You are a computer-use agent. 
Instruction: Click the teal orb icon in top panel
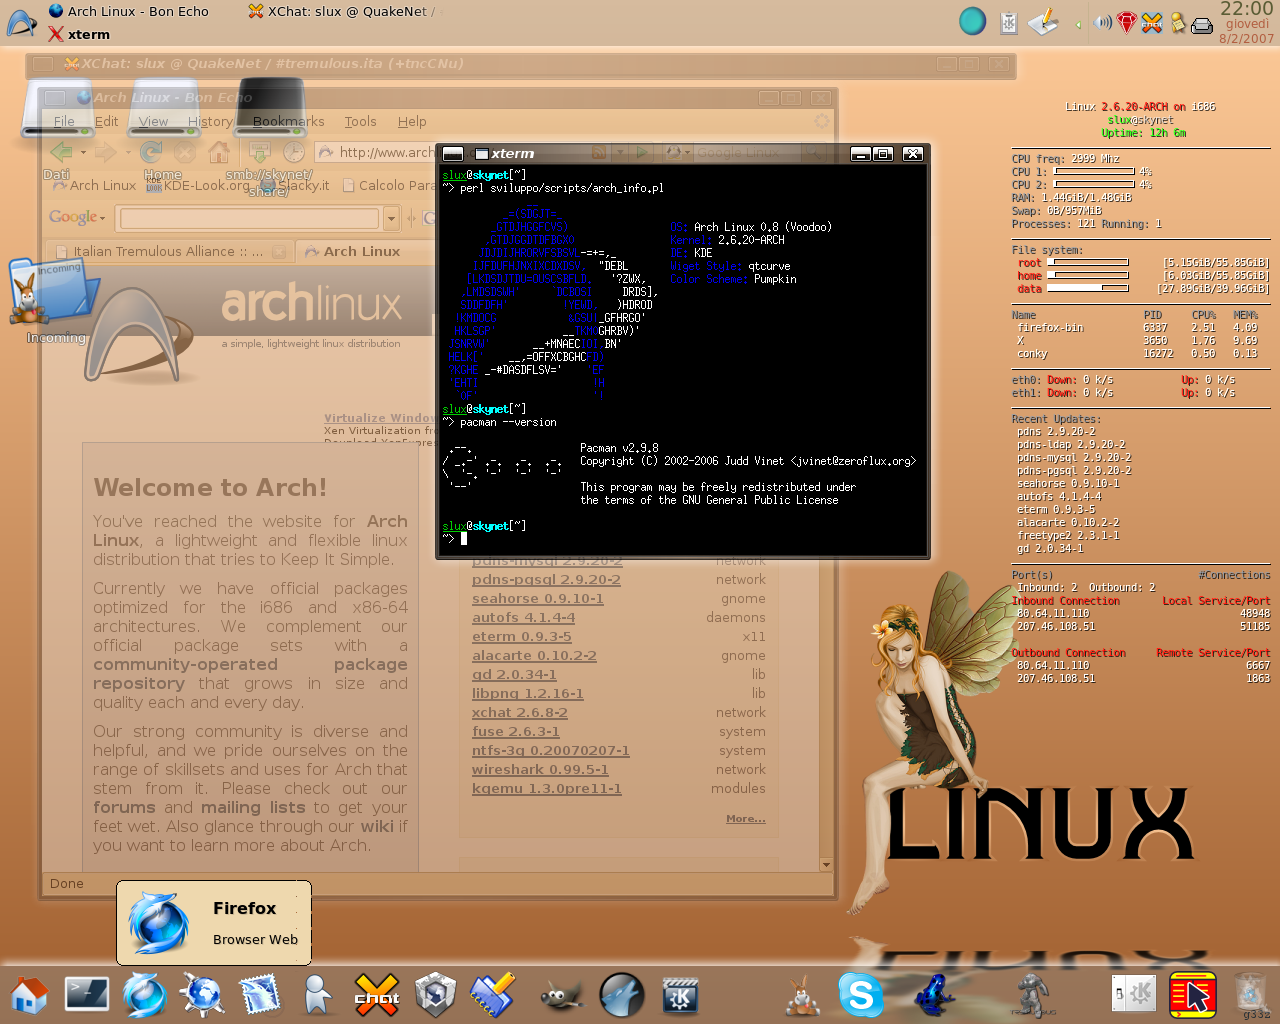pos(972,21)
